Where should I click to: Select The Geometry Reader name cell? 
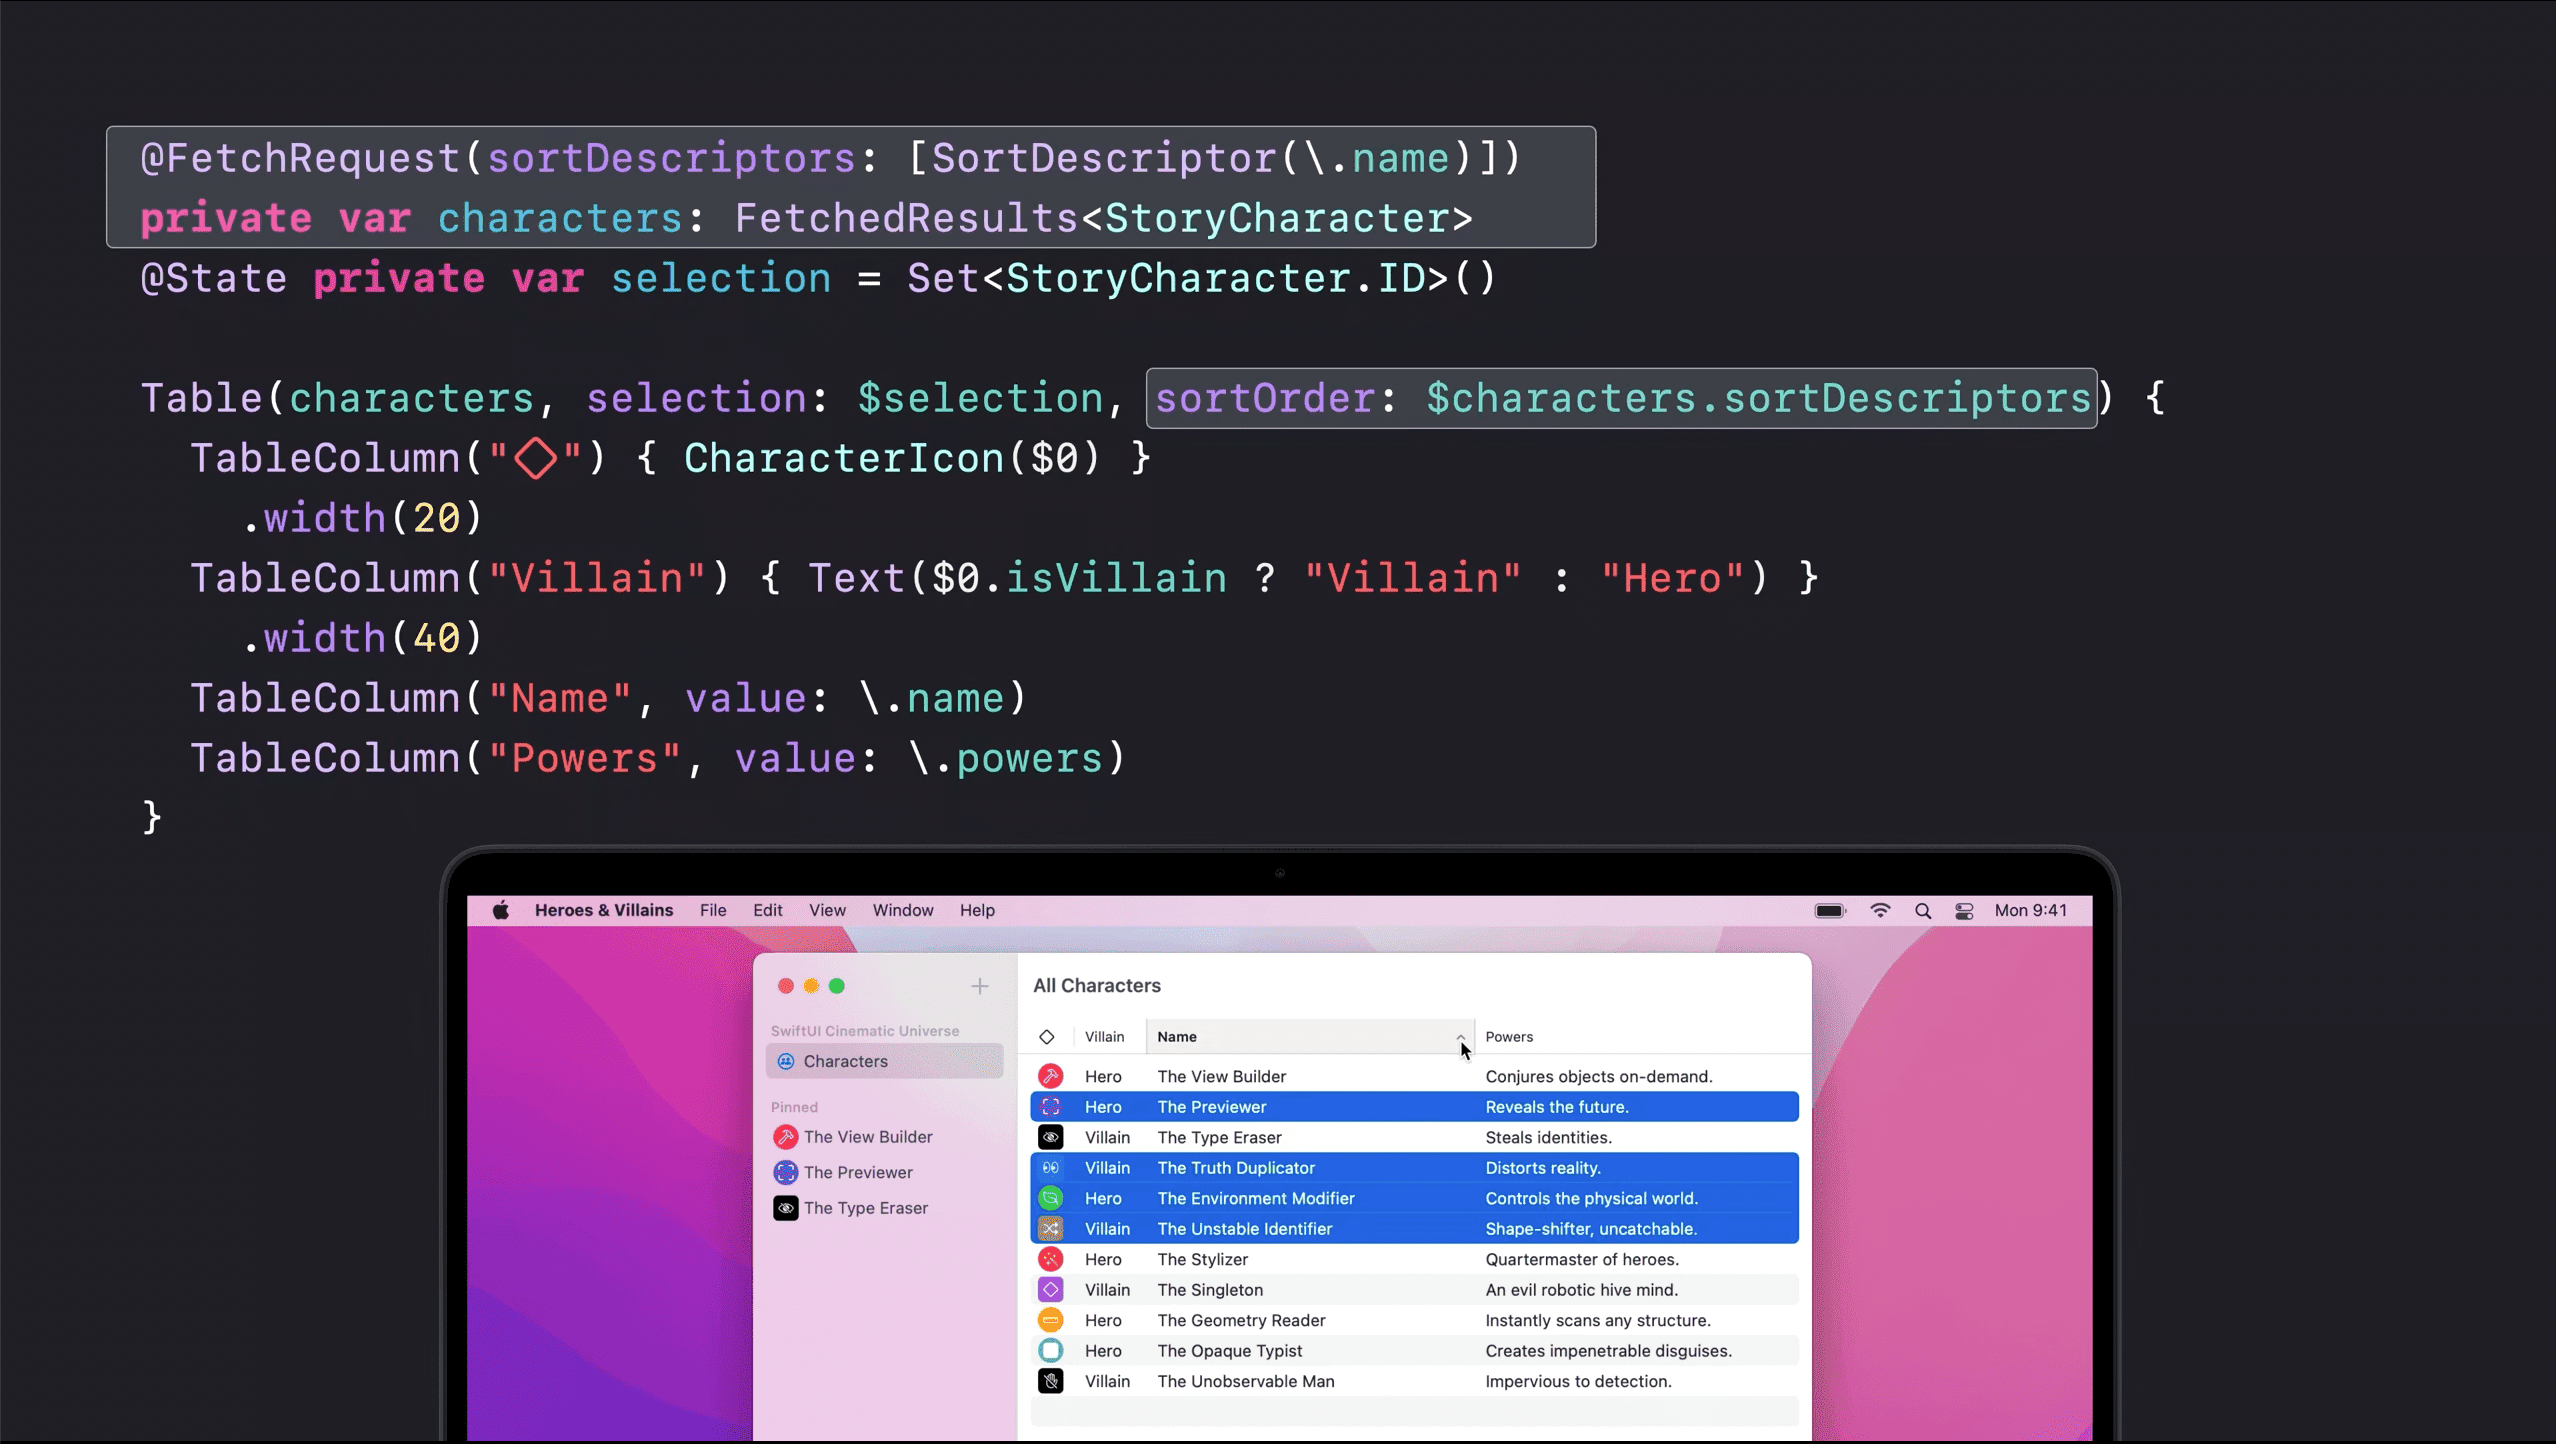coord(1241,1320)
